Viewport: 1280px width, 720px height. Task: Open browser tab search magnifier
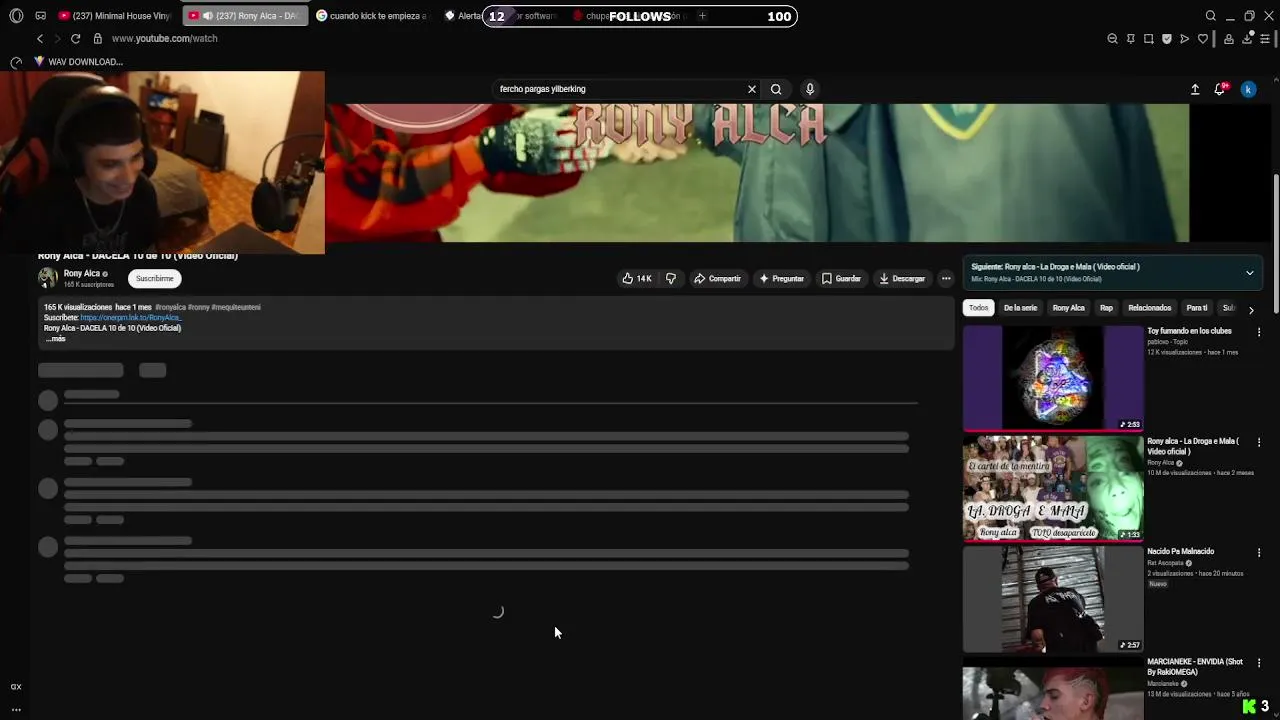tap(1211, 16)
